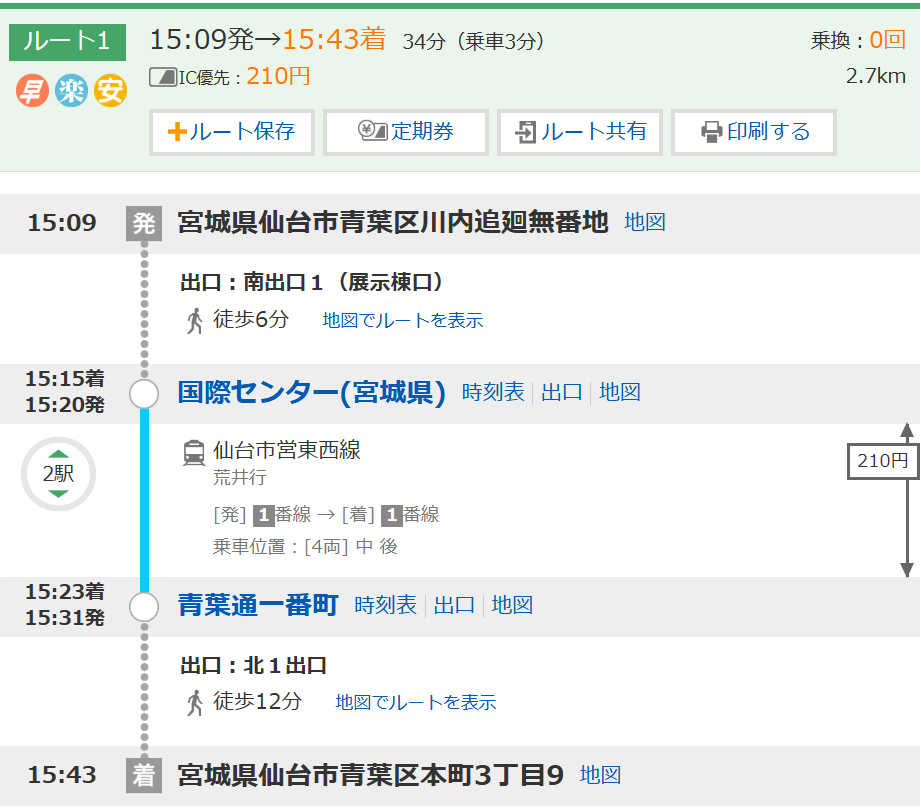The width and height of the screenshot is (921, 808).
Task: Click the yellow 安 (cheapest) badge icon
Action: [x=110, y=91]
